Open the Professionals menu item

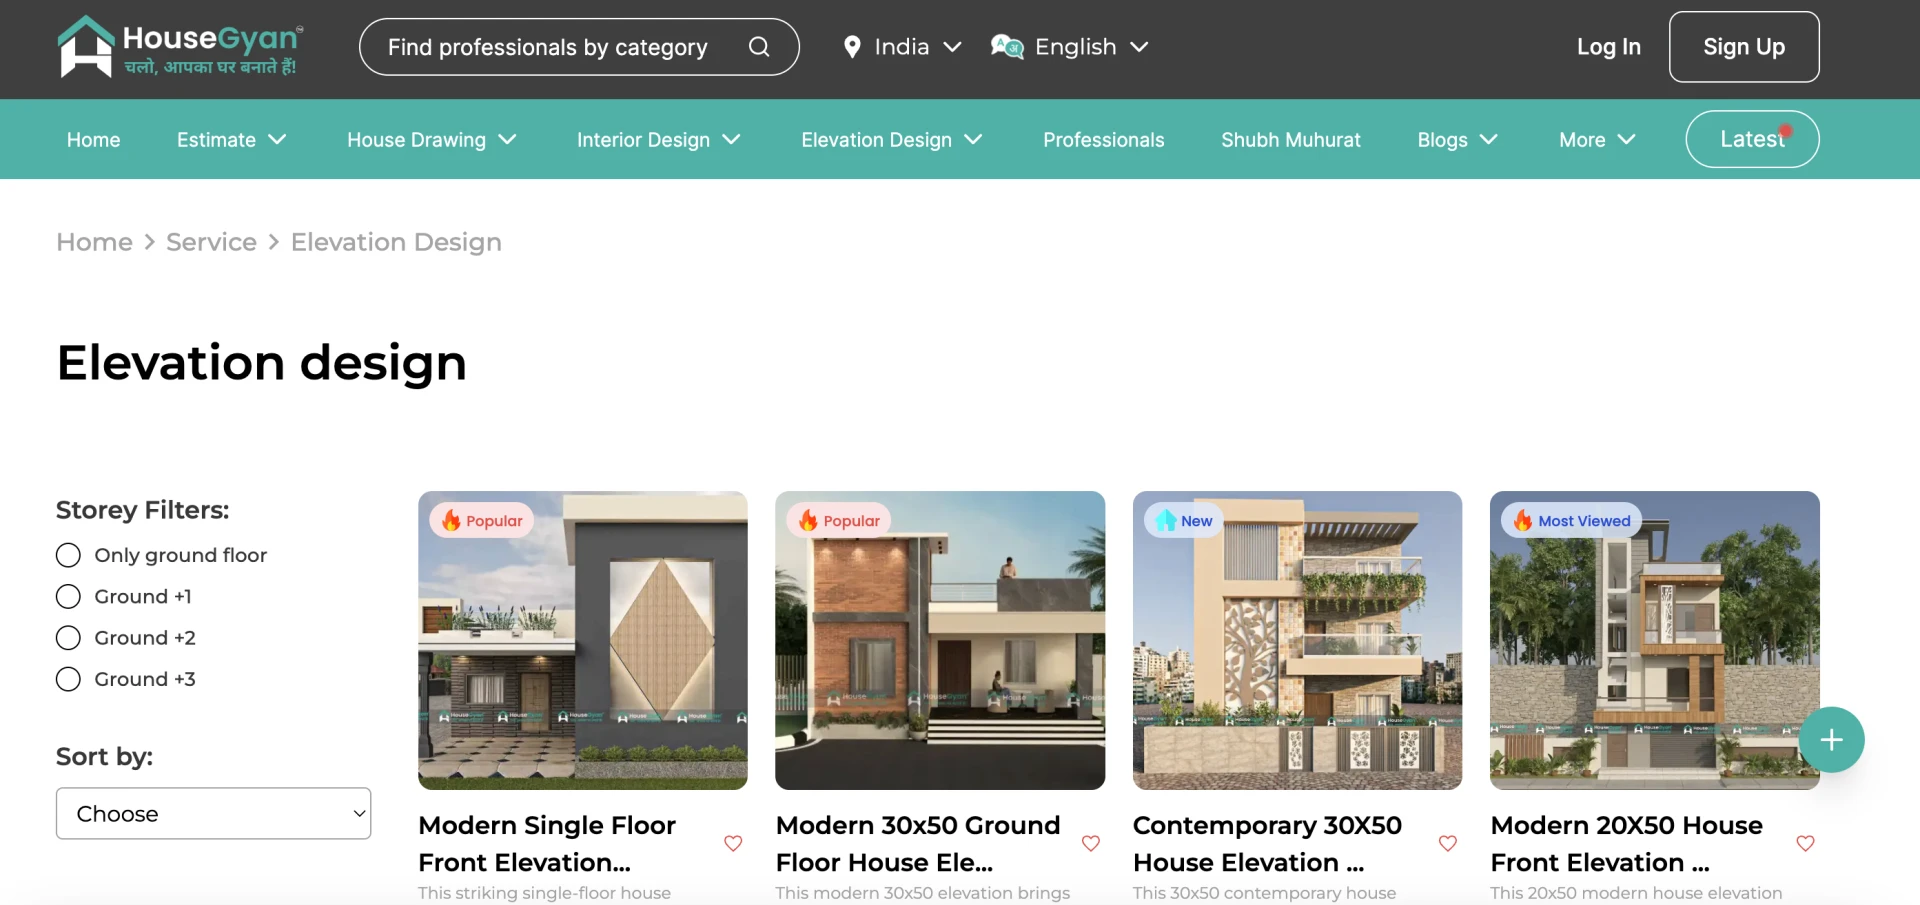(1103, 140)
